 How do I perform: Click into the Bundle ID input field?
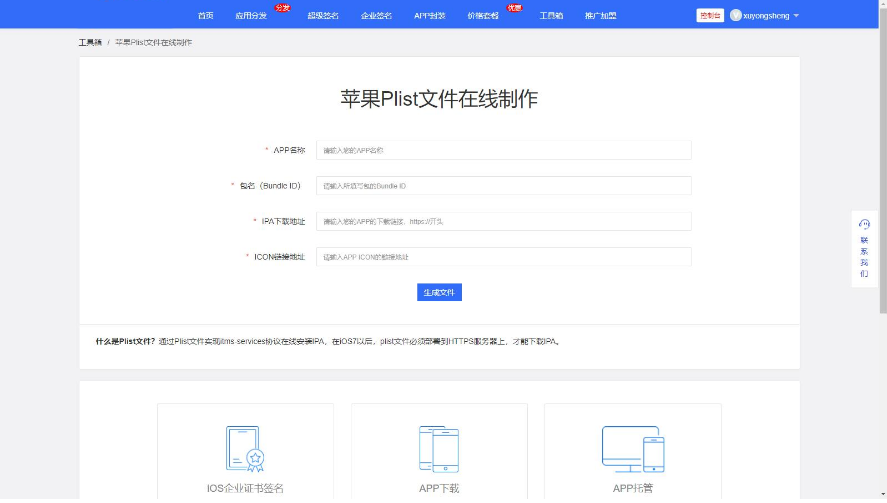[x=503, y=186]
